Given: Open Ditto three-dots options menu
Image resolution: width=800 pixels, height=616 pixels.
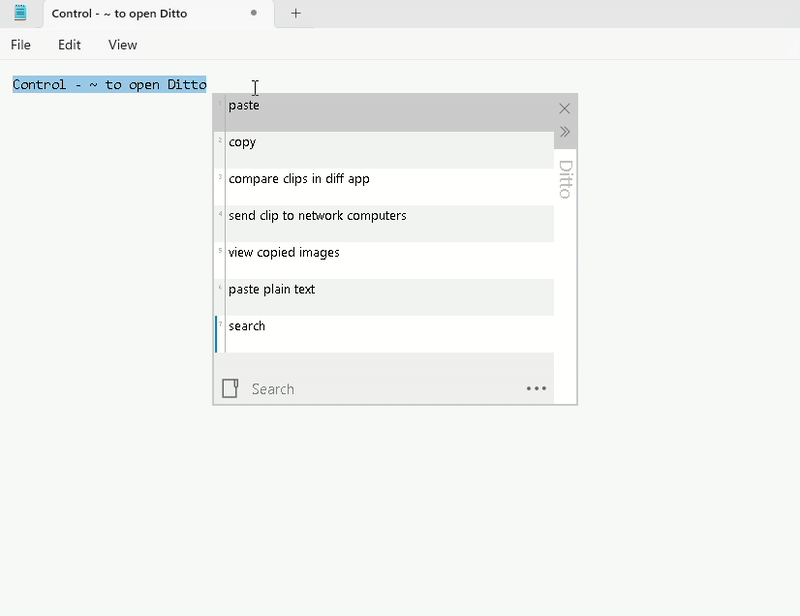Looking at the screenshot, I should 536,388.
